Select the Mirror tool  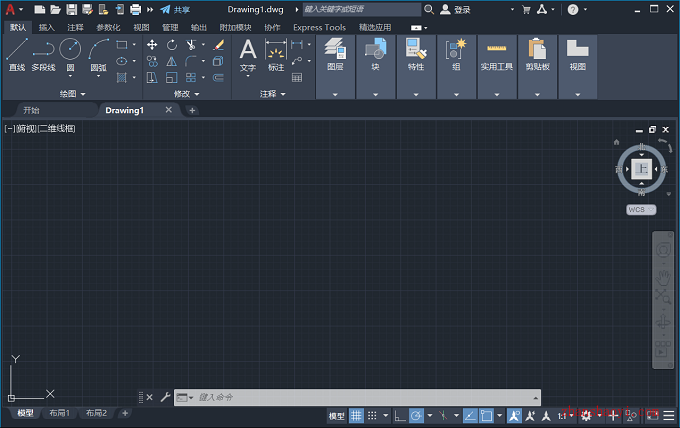(x=172, y=61)
